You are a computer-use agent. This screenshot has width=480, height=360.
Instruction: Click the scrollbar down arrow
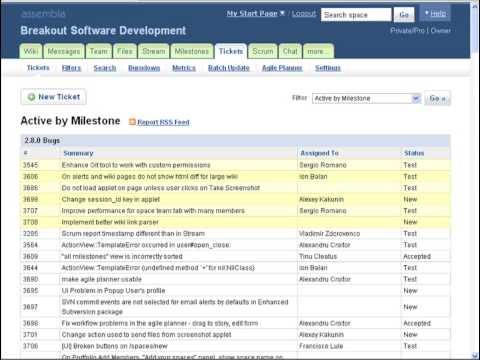(x=475, y=355)
